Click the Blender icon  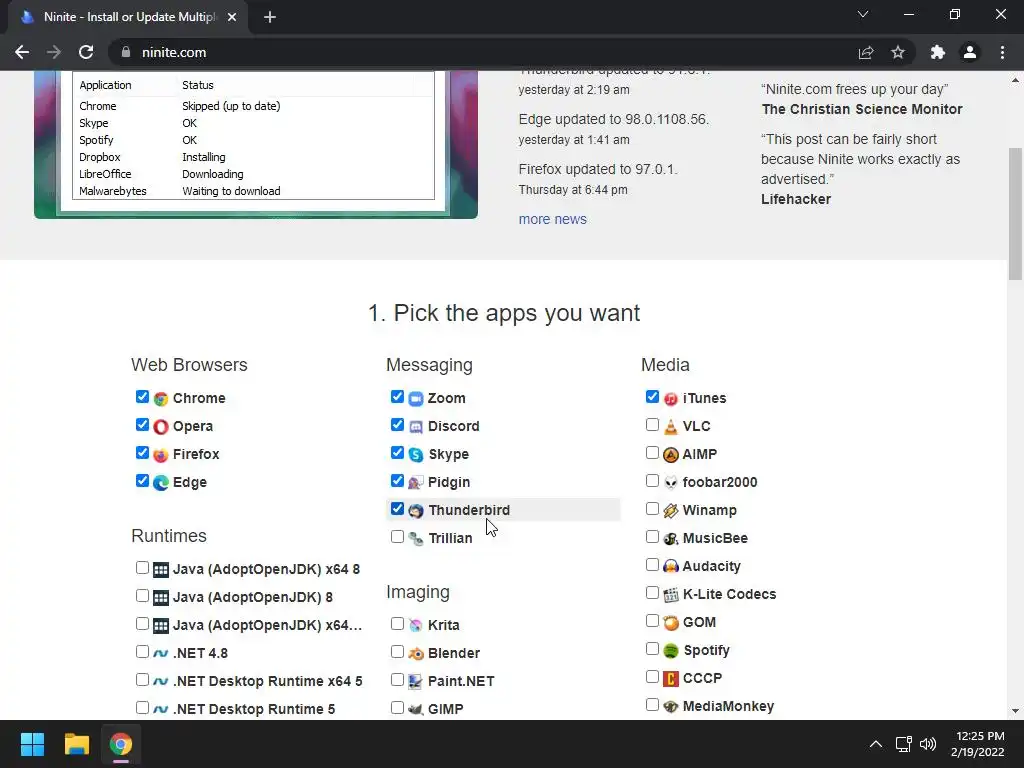(x=416, y=654)
